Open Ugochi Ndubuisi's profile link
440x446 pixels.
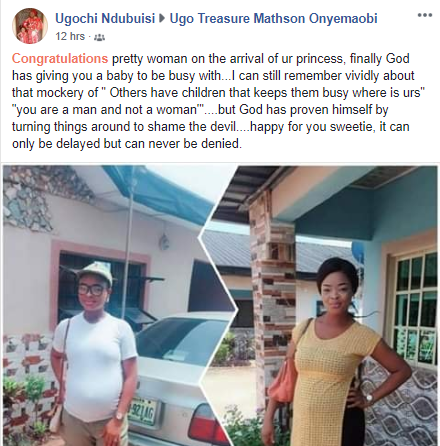(x=105, y=18)
